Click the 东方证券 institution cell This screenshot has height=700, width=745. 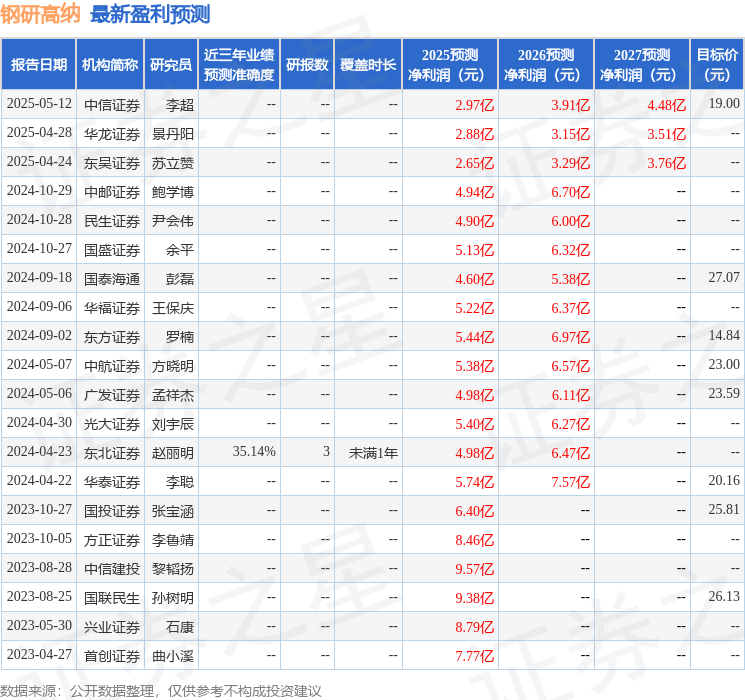112,337
